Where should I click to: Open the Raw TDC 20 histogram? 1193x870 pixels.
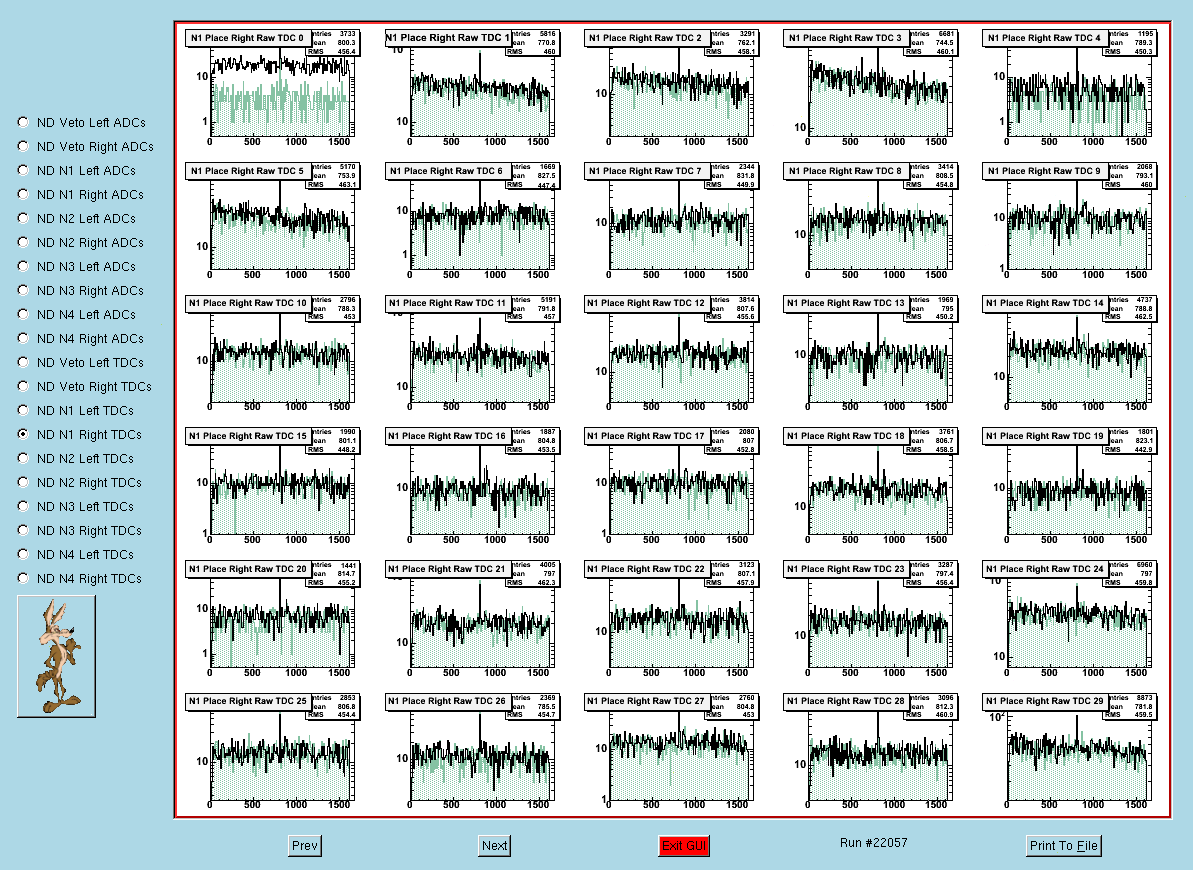click(272, 617)
